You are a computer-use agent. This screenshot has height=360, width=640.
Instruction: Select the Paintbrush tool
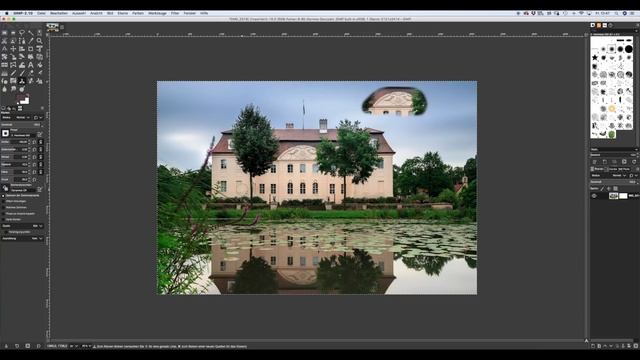click(x=22, y=73)
